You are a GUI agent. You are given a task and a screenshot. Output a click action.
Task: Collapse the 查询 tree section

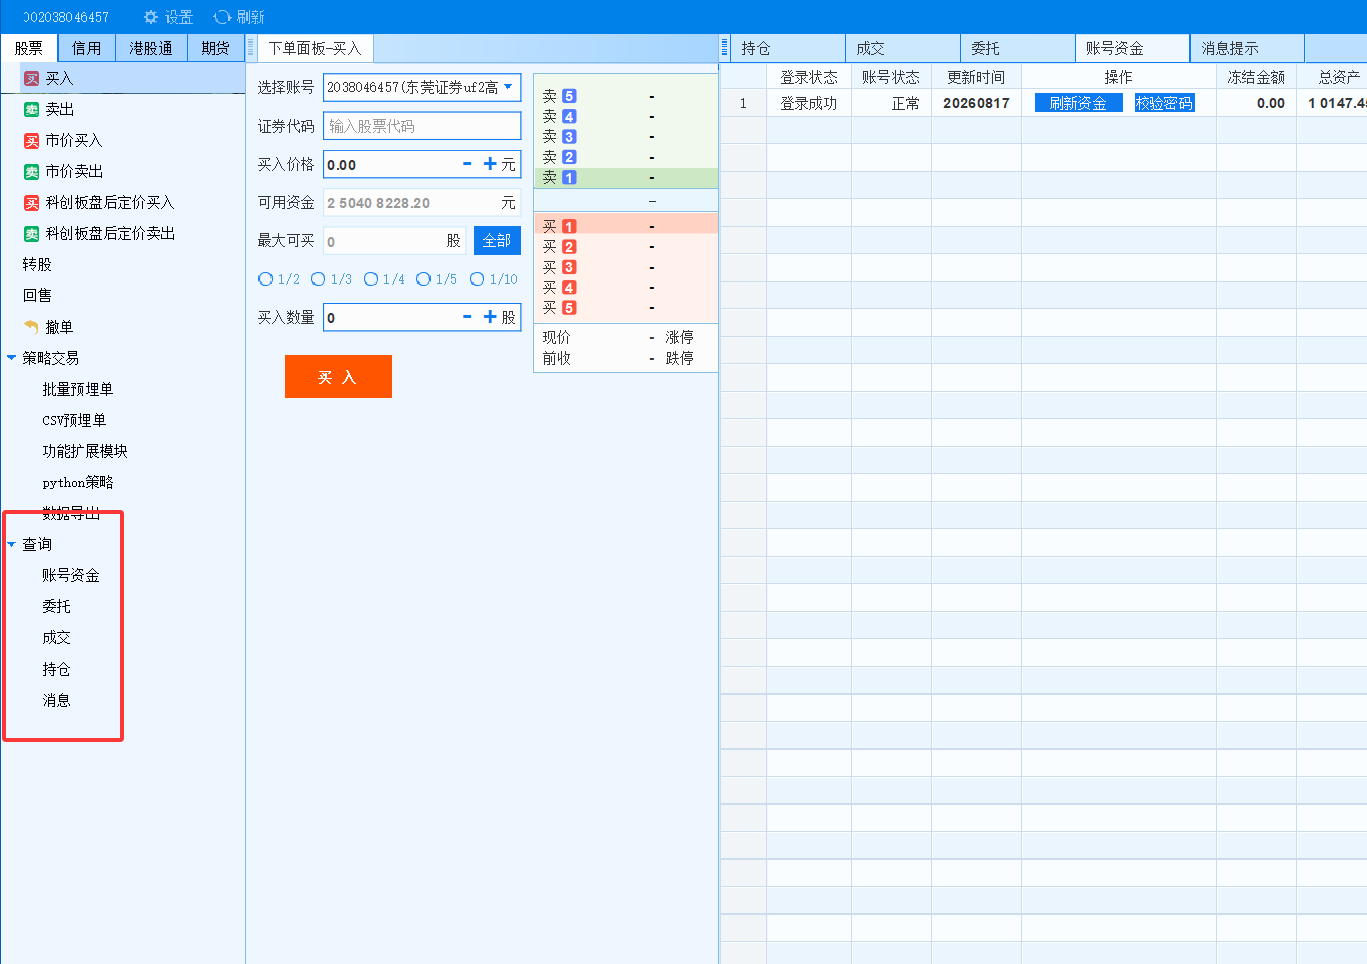click(x=12, y=545)
